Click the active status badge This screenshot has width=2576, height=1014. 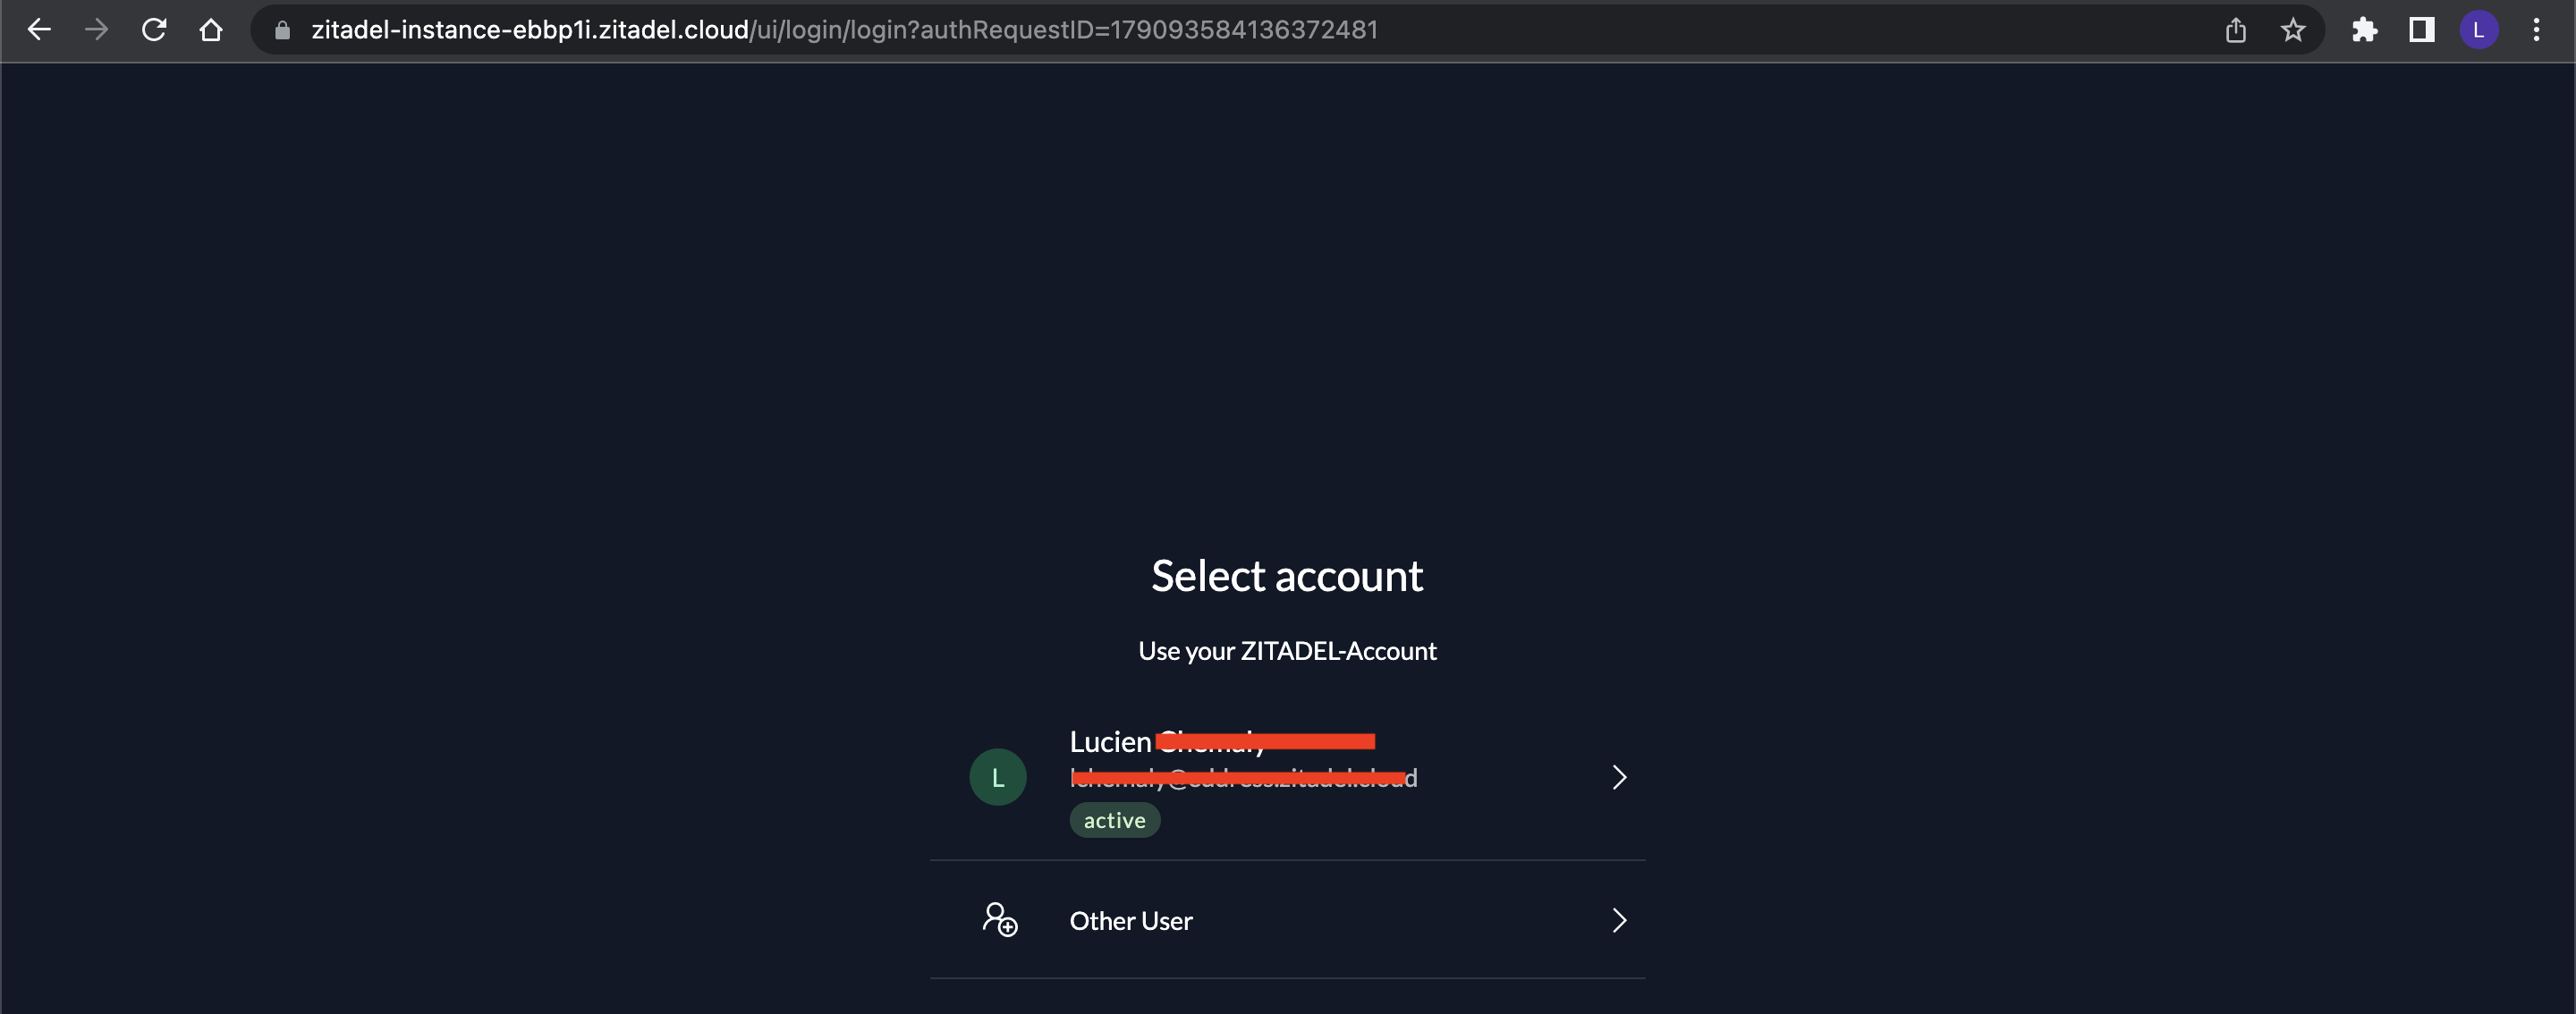(x=1114, y=821)
